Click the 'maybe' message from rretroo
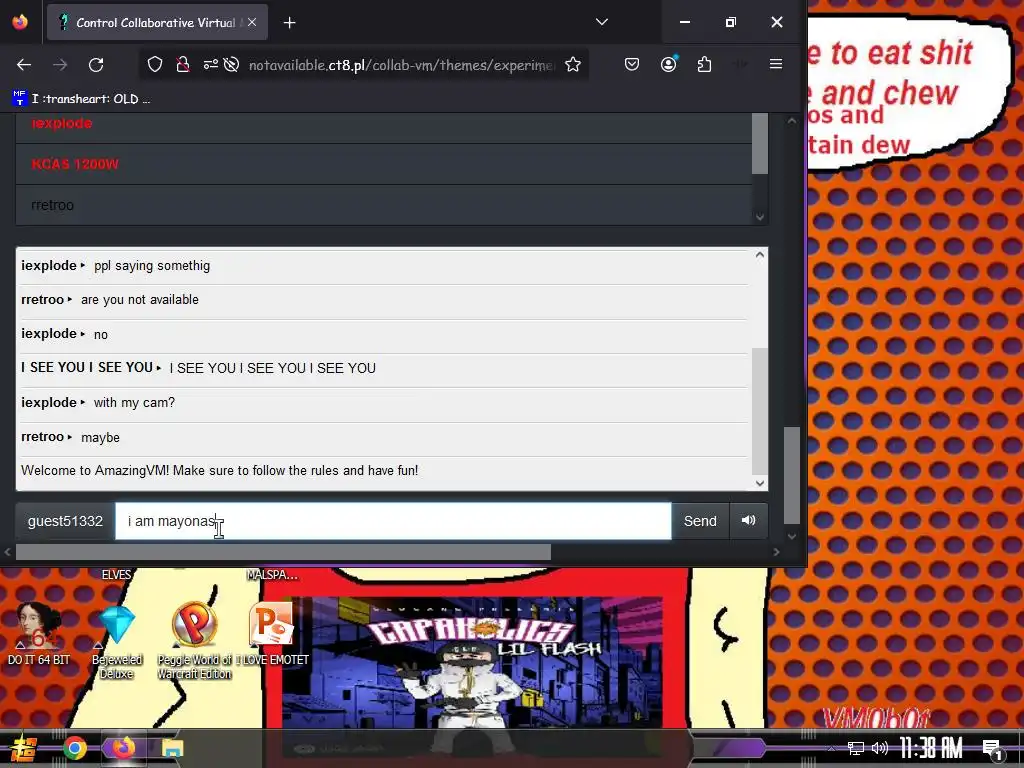Viewport: 1024px width, 768px height. [101, 438]
